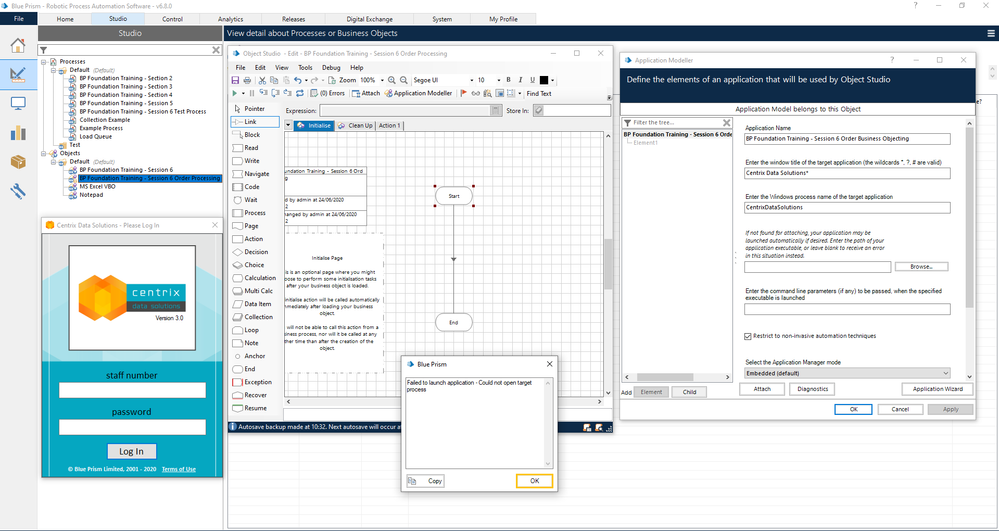Click the Start stage on the canvas
This screenshot has width=999, height=531.
click(454, 196)
